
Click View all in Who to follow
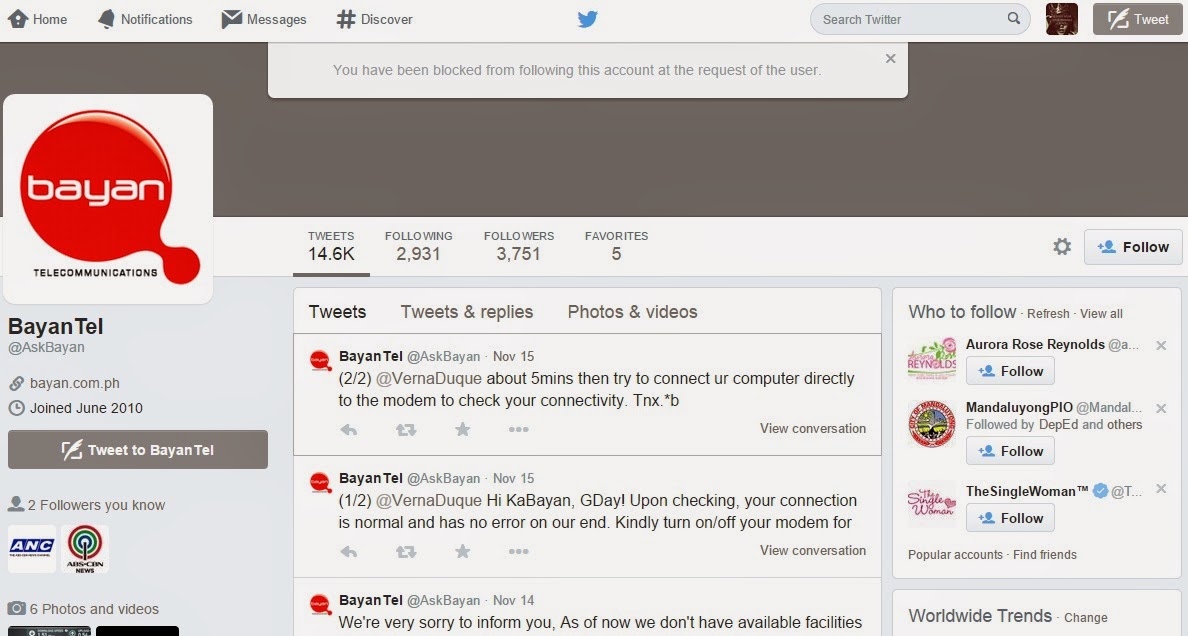(1101, 313)
